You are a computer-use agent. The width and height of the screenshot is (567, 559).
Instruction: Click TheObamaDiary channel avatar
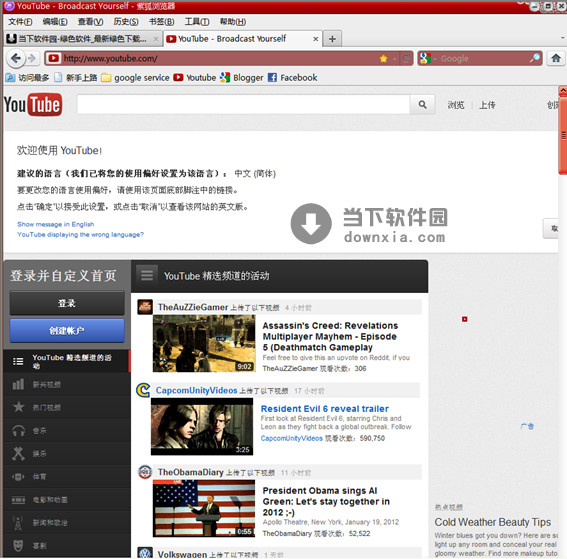tap(145, 472)
